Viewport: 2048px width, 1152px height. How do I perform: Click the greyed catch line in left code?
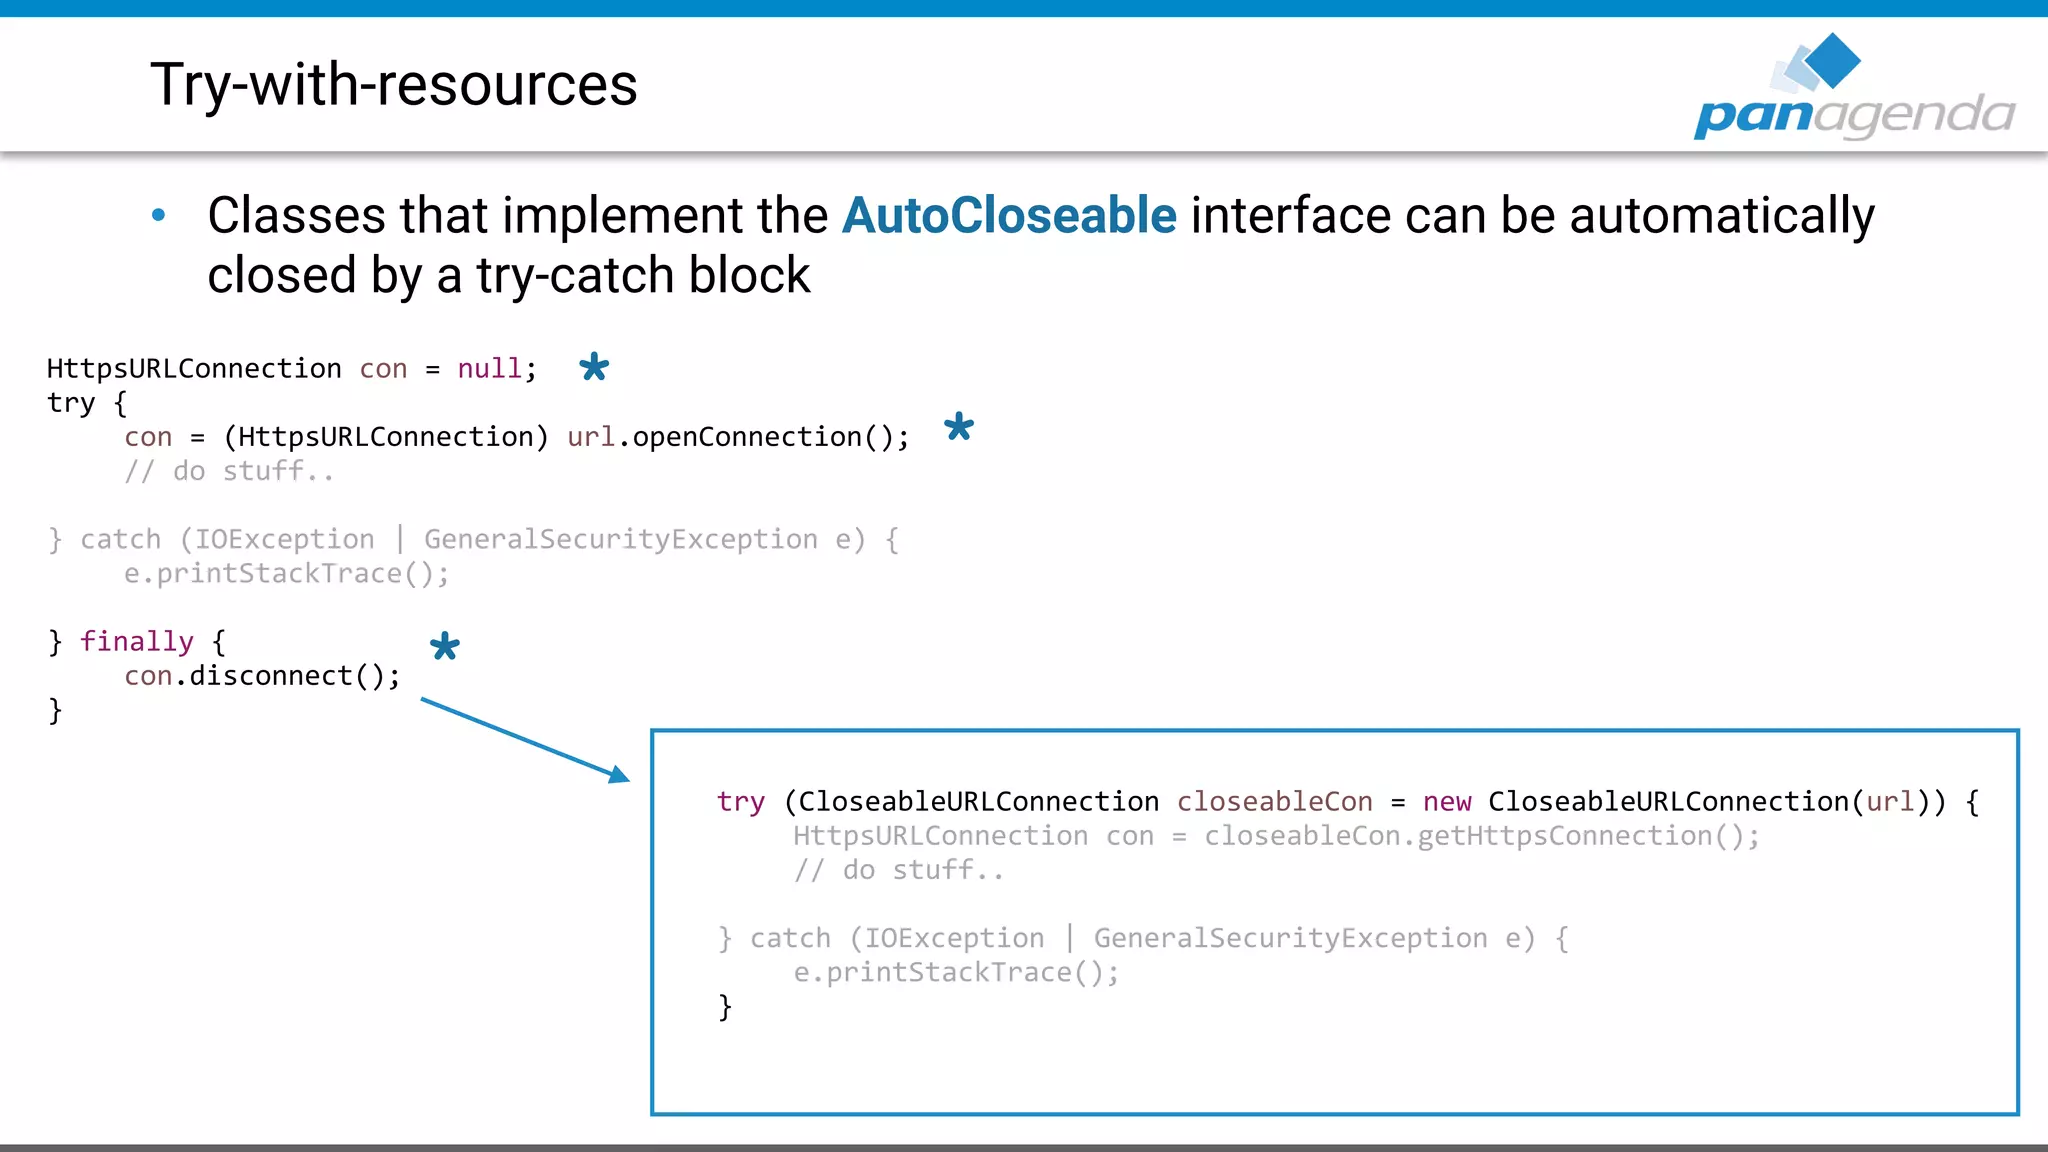[473, 540]
